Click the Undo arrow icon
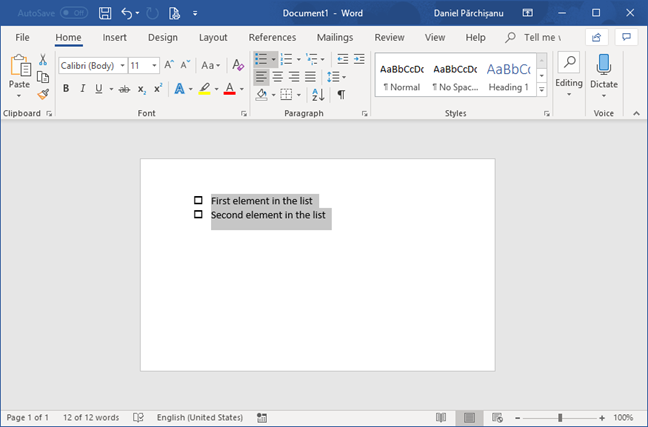 pyautogui.click(x=127, y=13)
